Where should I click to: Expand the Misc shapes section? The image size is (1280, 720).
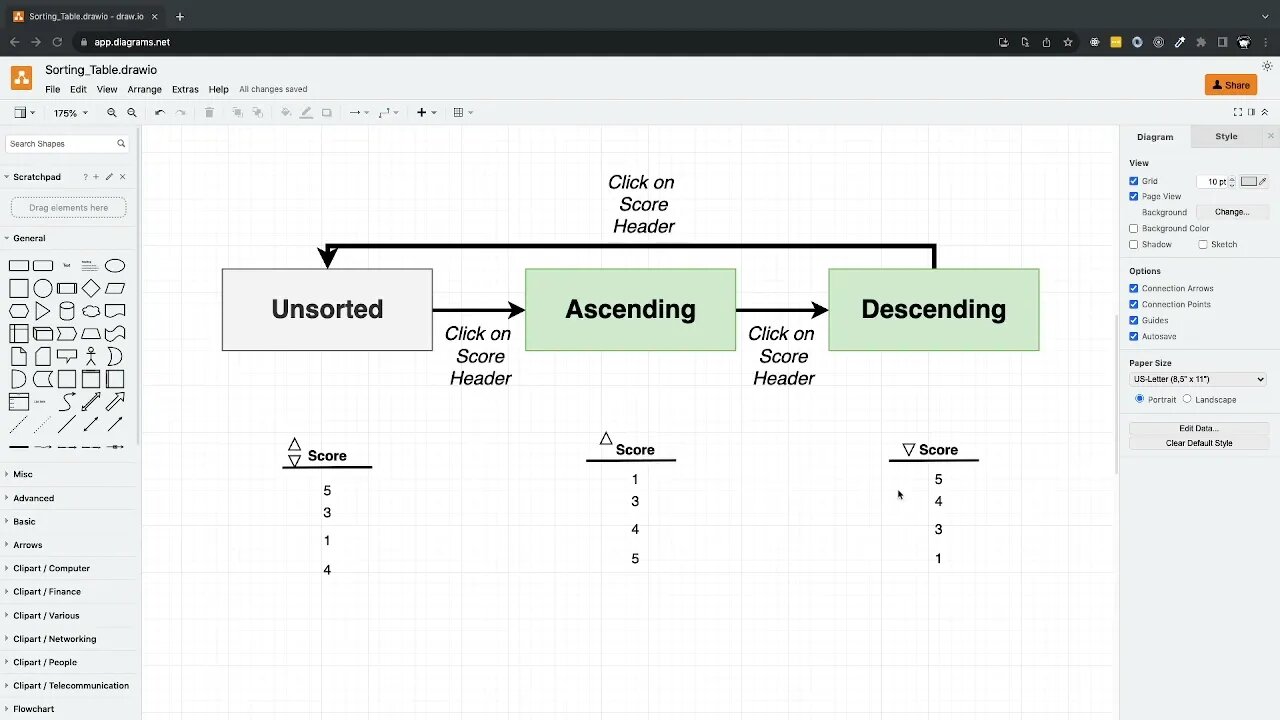point(69,474)
